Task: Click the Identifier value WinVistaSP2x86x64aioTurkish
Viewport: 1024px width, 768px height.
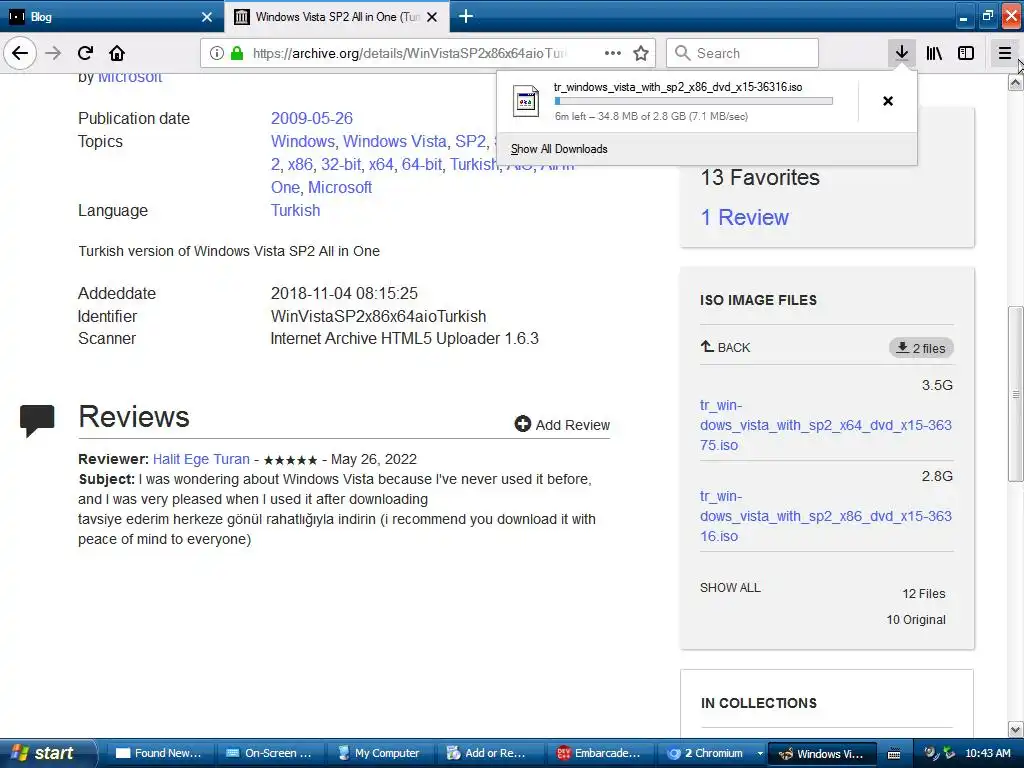Action: tap(378, 316)
